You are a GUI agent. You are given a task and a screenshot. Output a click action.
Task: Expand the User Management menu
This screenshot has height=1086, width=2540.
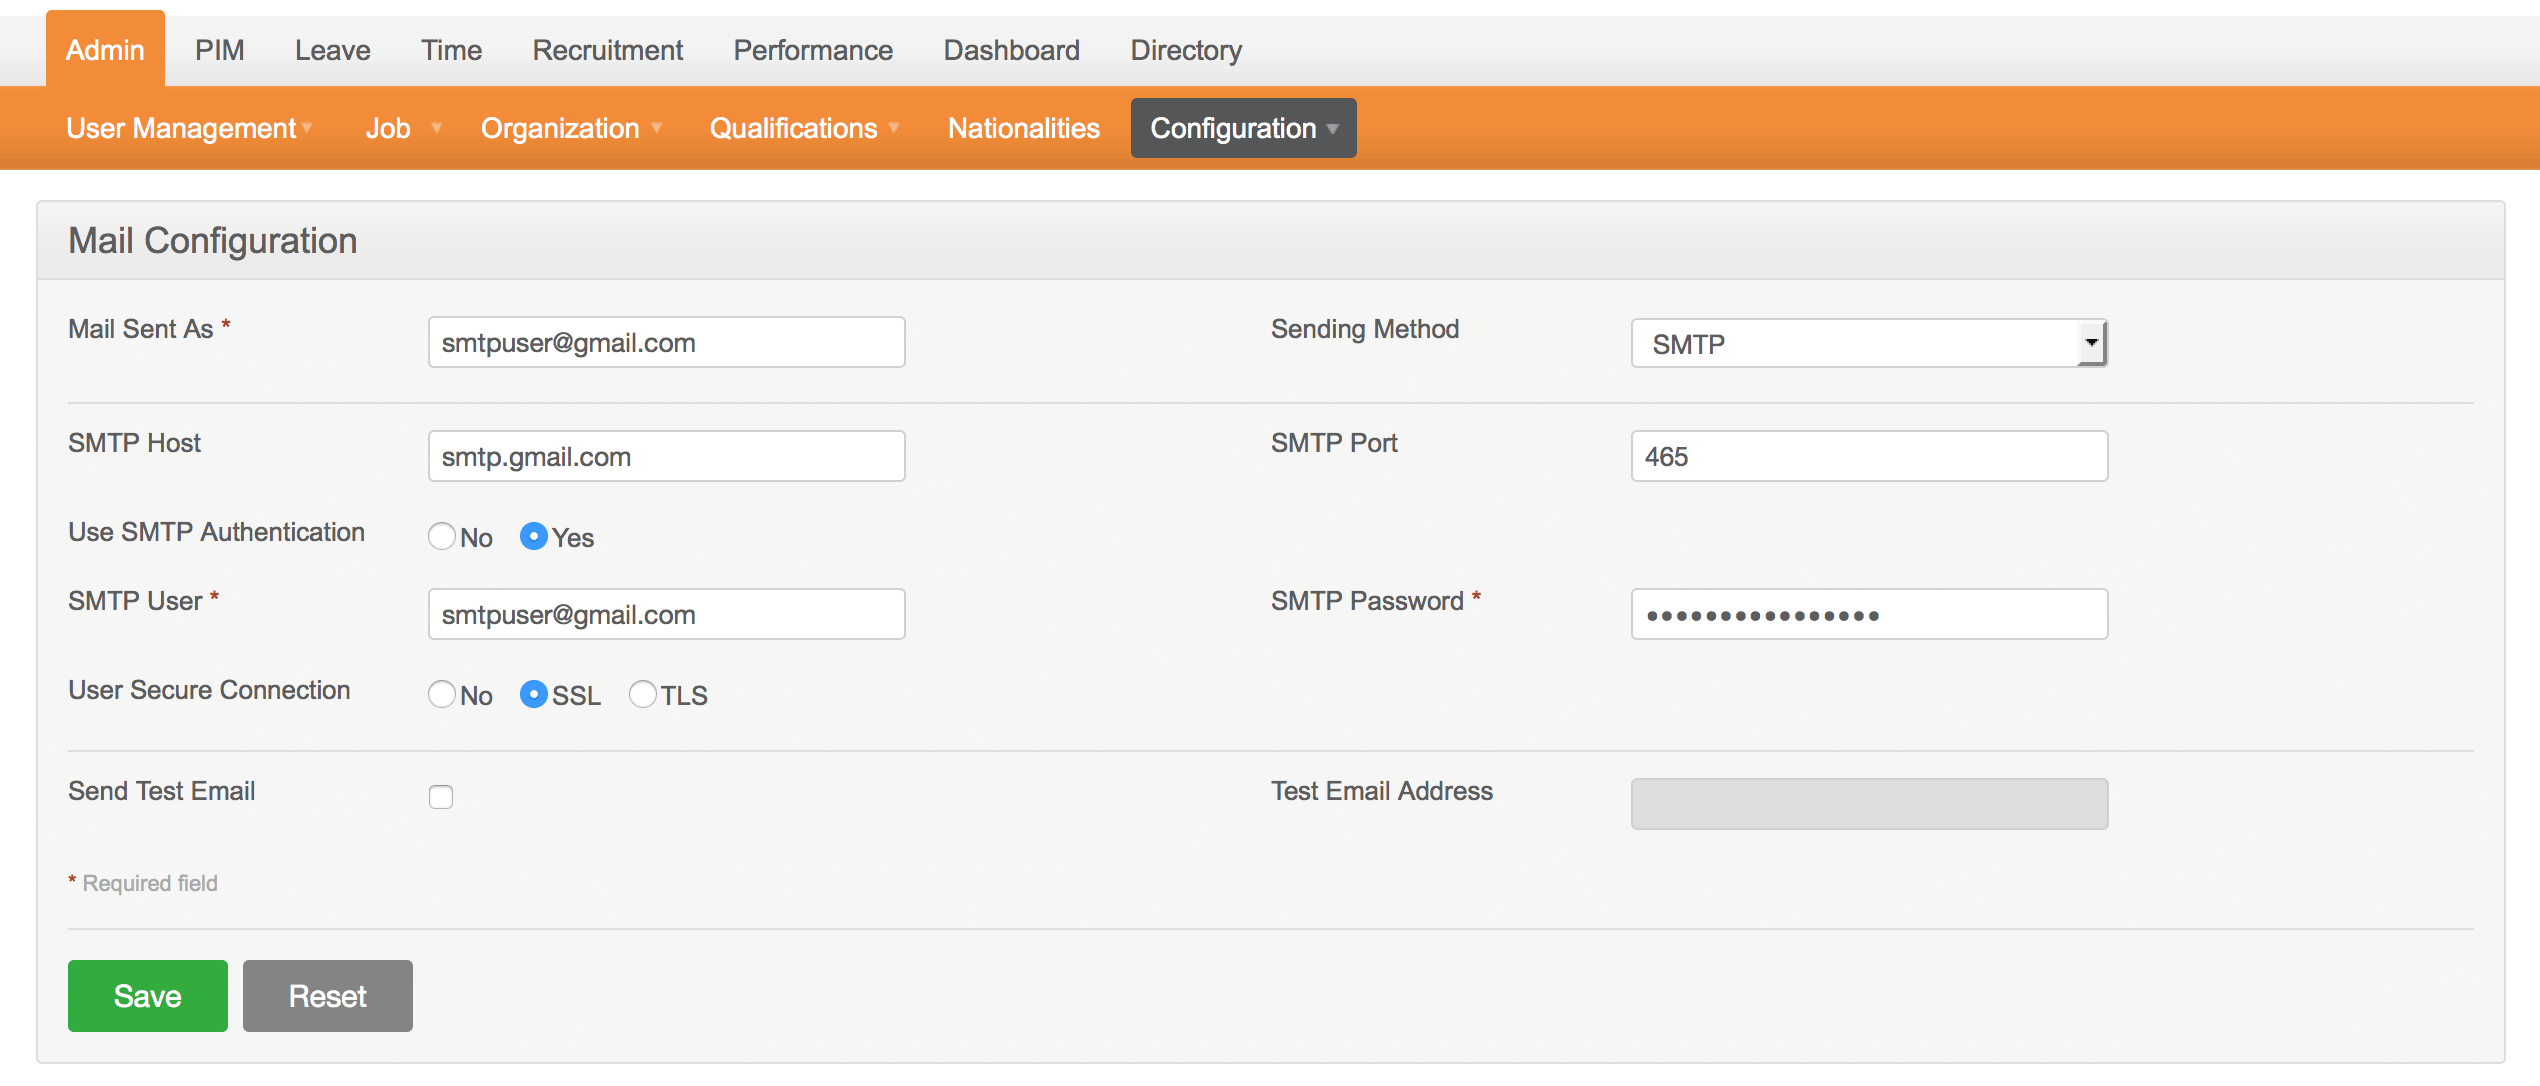(x=189, y=129)
